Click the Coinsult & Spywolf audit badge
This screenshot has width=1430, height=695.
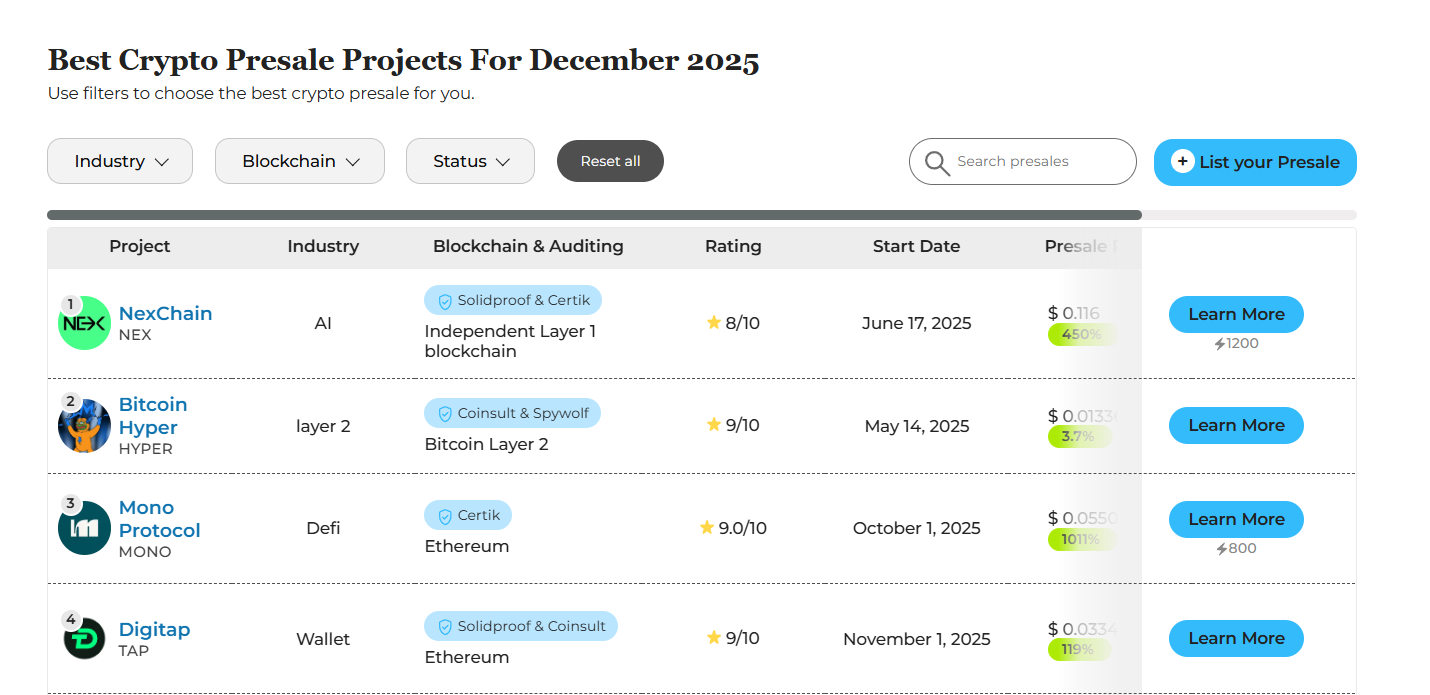tap(512, 412)
